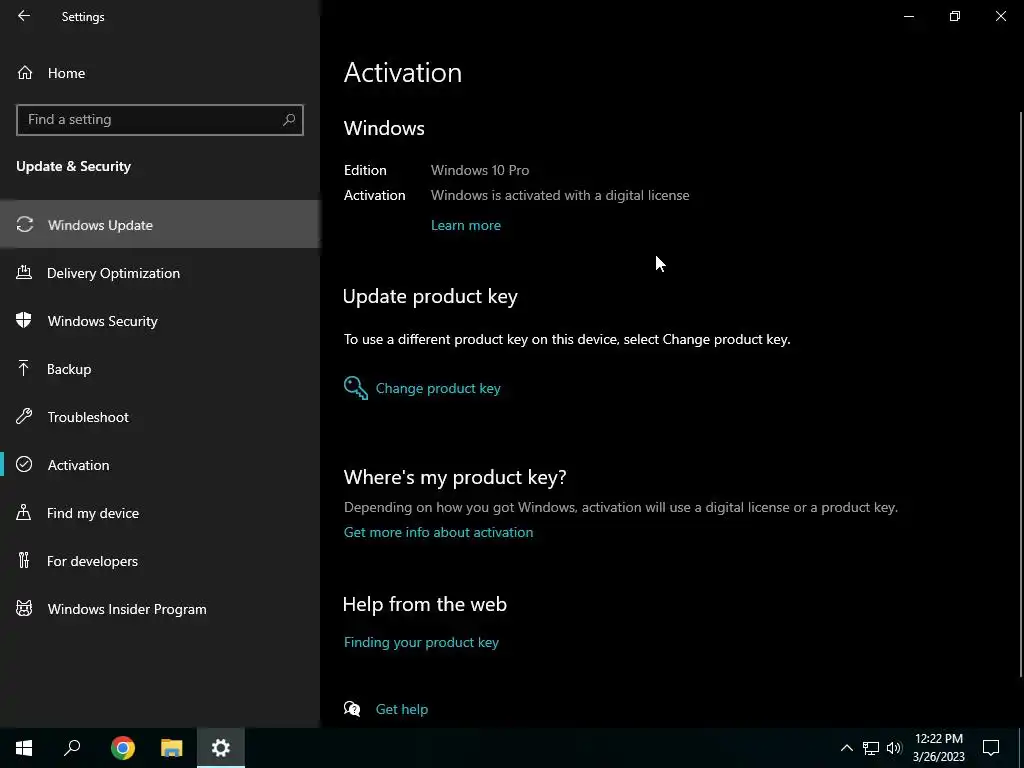Close the Settings window
Image resolution: width=1024 pixels, height=768 pixels.
tap(1000, 16)
